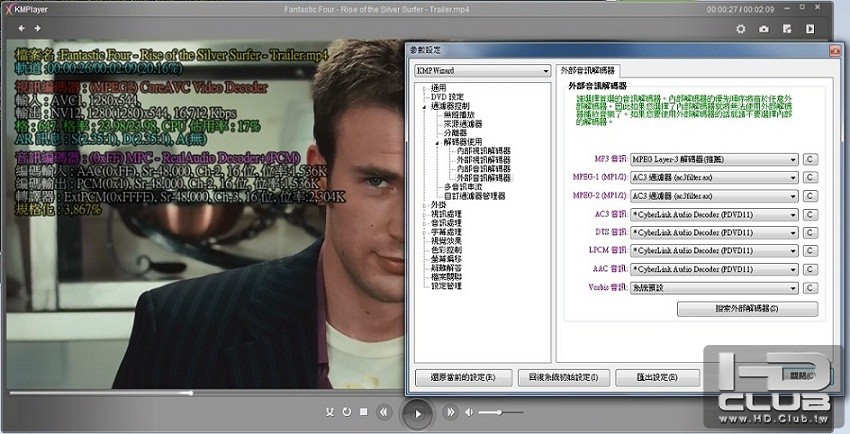Open the MPEG-1 (MP1/2) decoder dropdown
The height and width of the screenshot is (434, 850).
click(x=714, y=178)
